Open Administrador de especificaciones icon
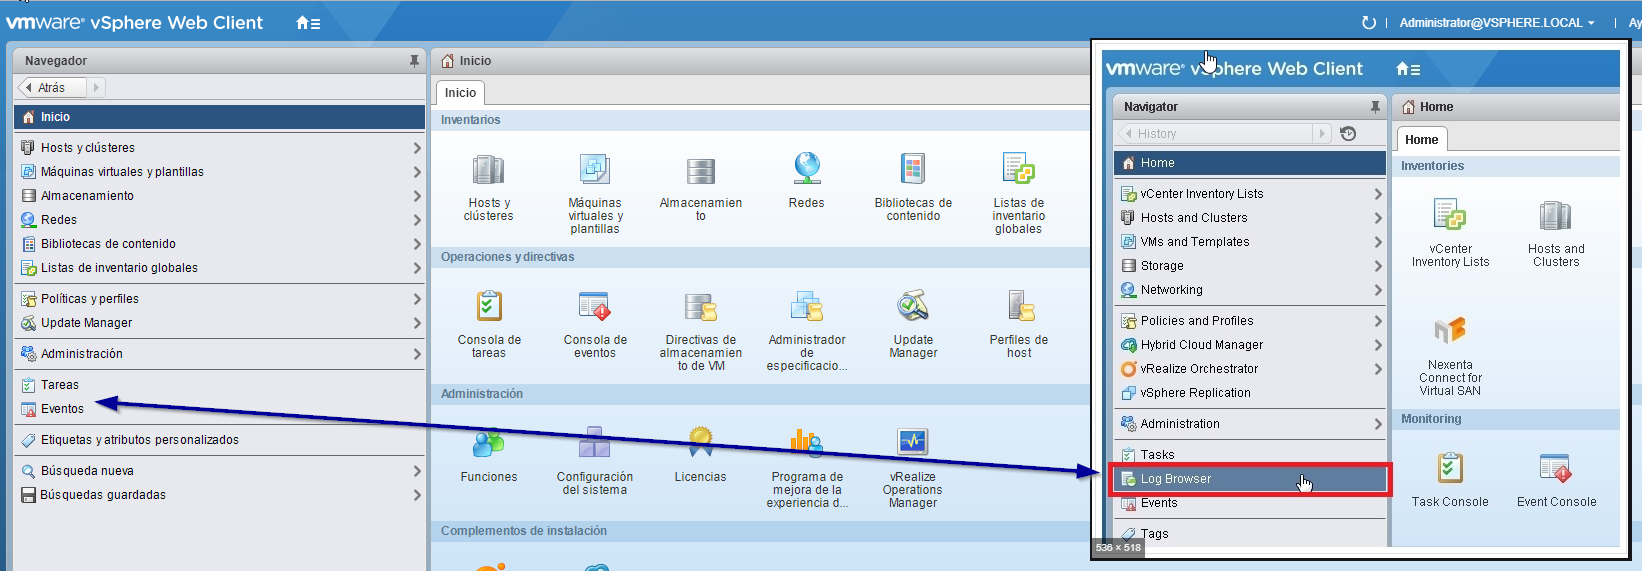 807,306
